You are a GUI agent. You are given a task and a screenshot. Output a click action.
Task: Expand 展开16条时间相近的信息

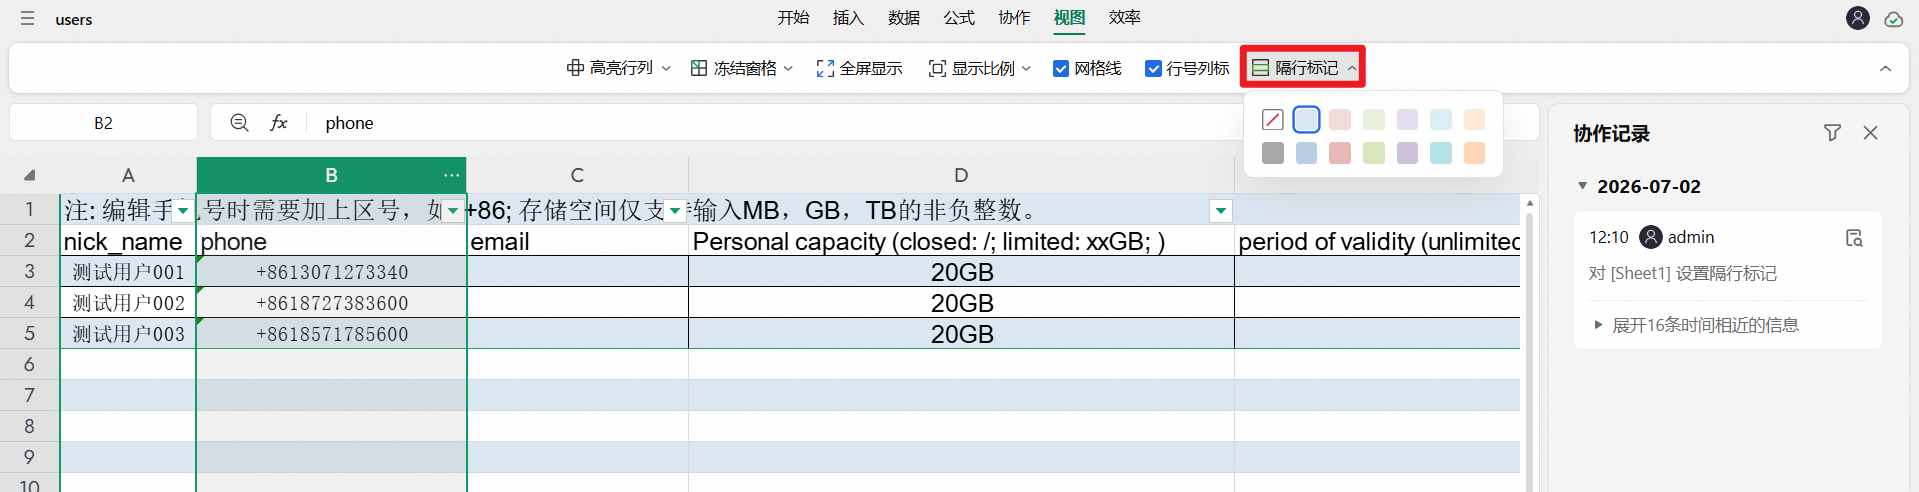1696,325
